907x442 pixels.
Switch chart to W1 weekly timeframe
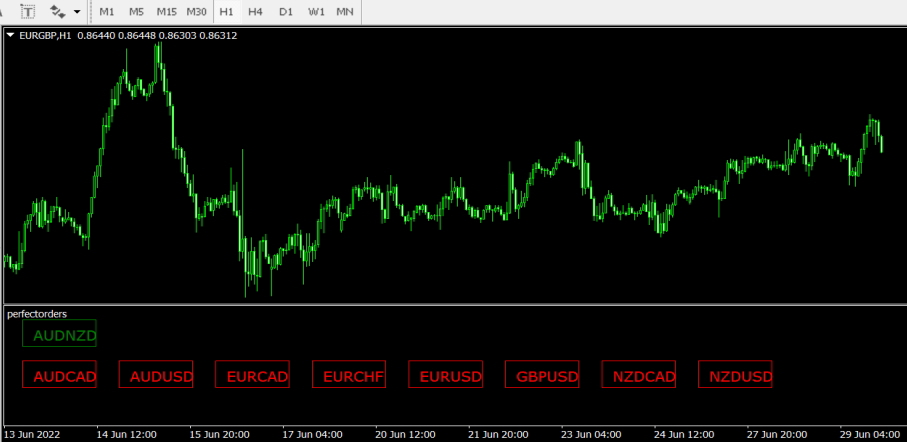(316, 12)
